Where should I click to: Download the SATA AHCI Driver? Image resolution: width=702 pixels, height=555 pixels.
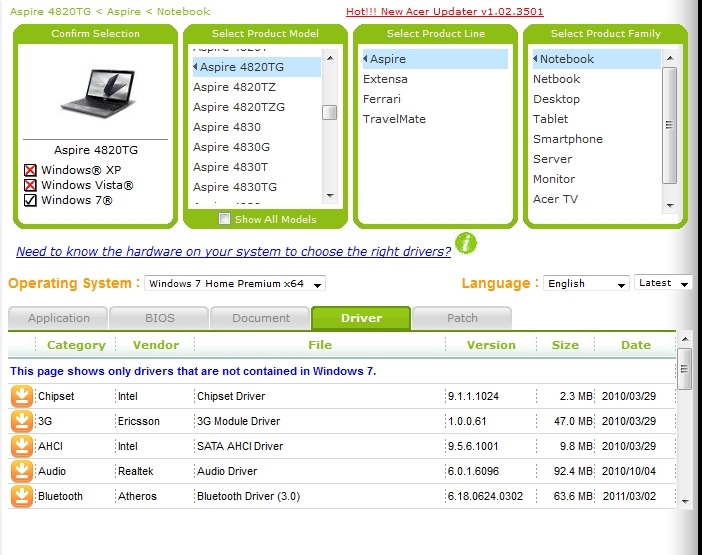click(x=21, y=446)
